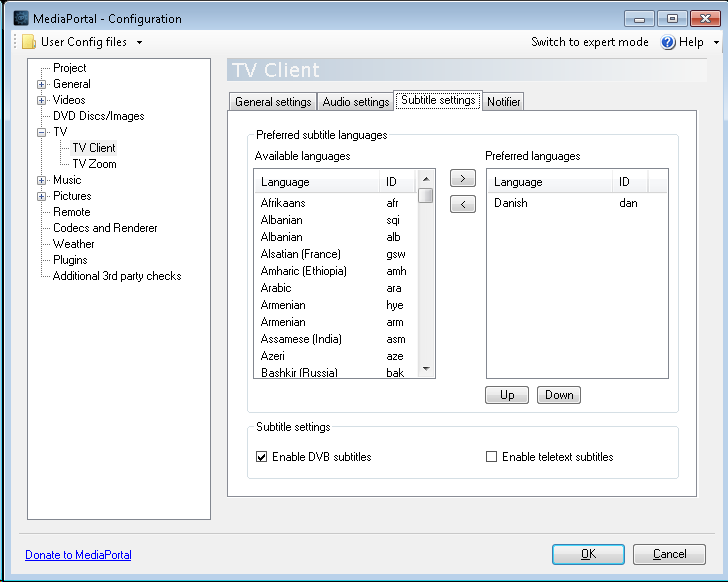This screenshot has width=728, height=582.
Task: Click the available languages scrollbar thumb
Action: click(426, 195)
